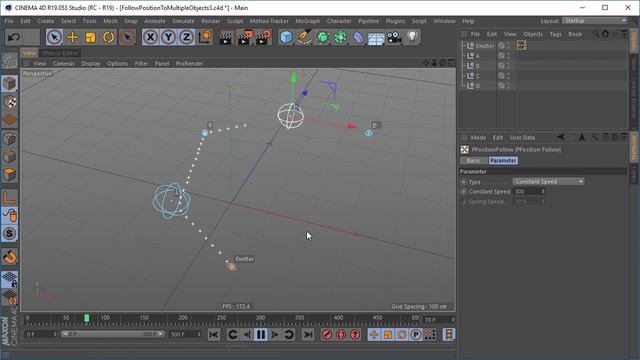This screenshot has height=360, width=640.
Task: Add a Light object
Action: 412,37
